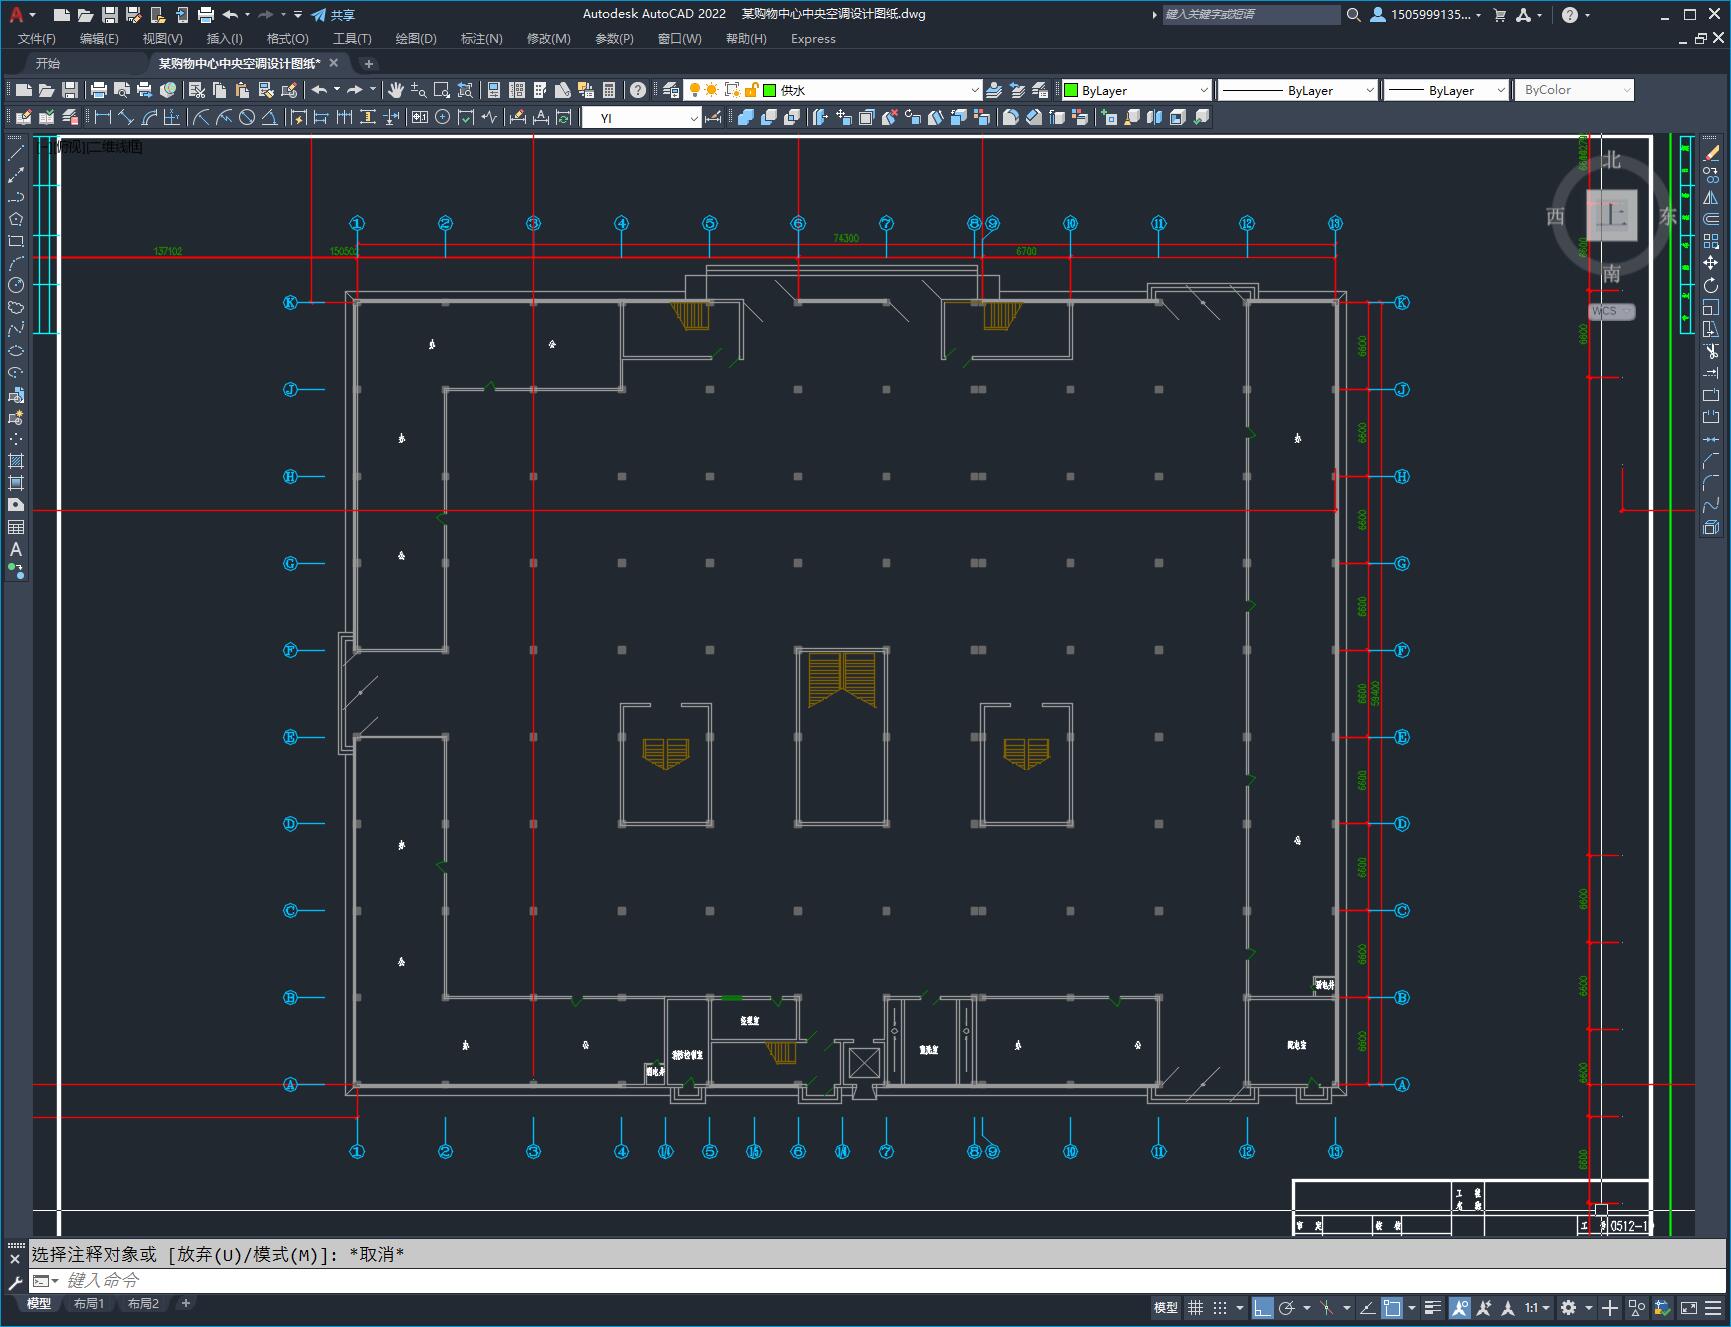Toggle object snap in status bar
Image resolution: width=1731 pixels, height=1327 pixels.
(1391, 1307)
